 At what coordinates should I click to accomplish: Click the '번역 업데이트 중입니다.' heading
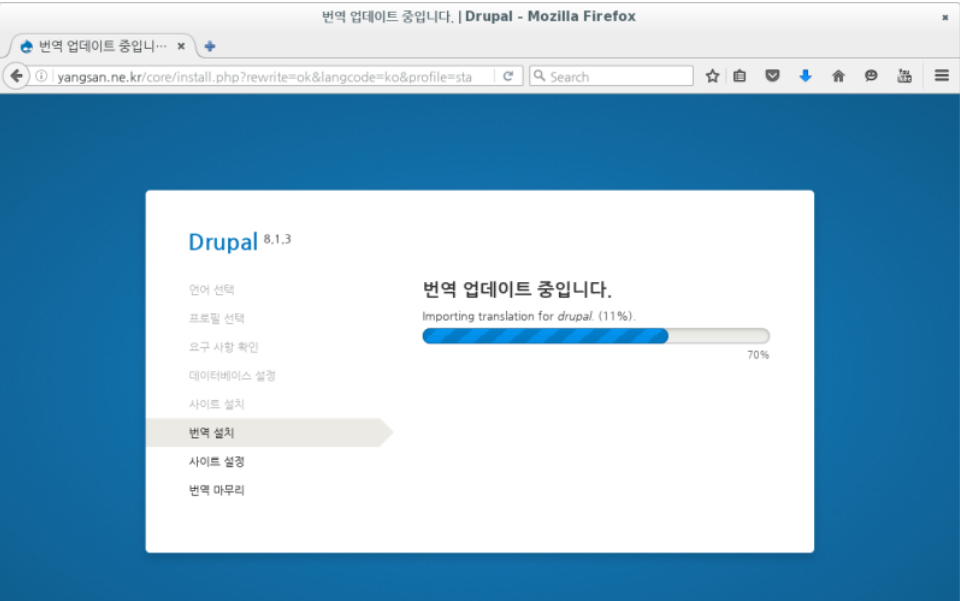[x=517, y=289]
